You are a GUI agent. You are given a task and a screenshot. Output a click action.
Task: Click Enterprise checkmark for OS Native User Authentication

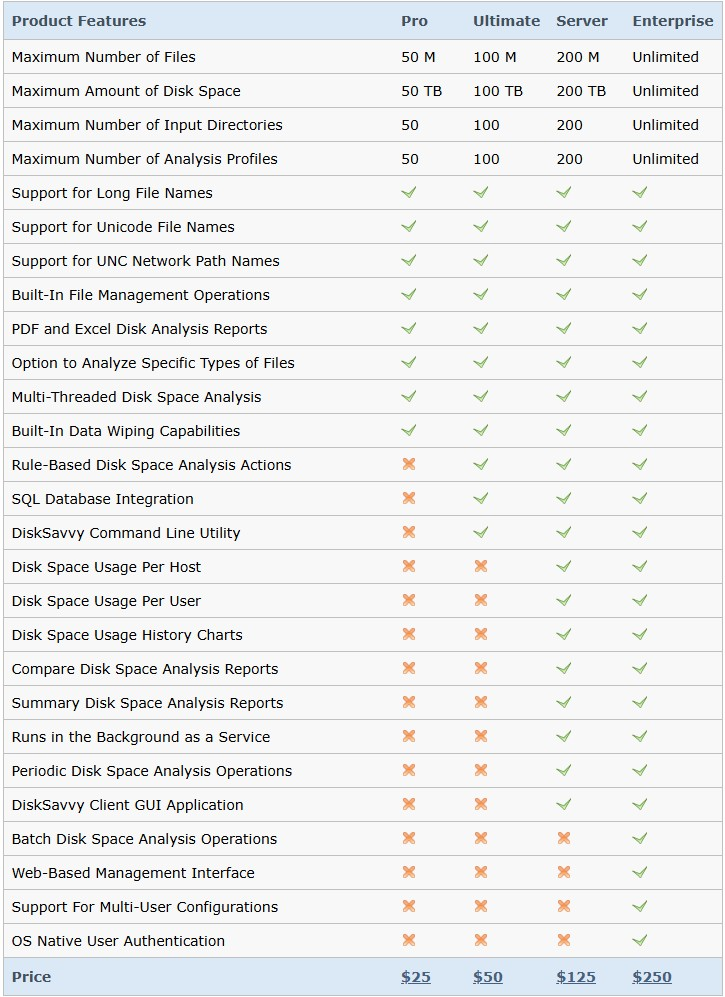[640, 941]
